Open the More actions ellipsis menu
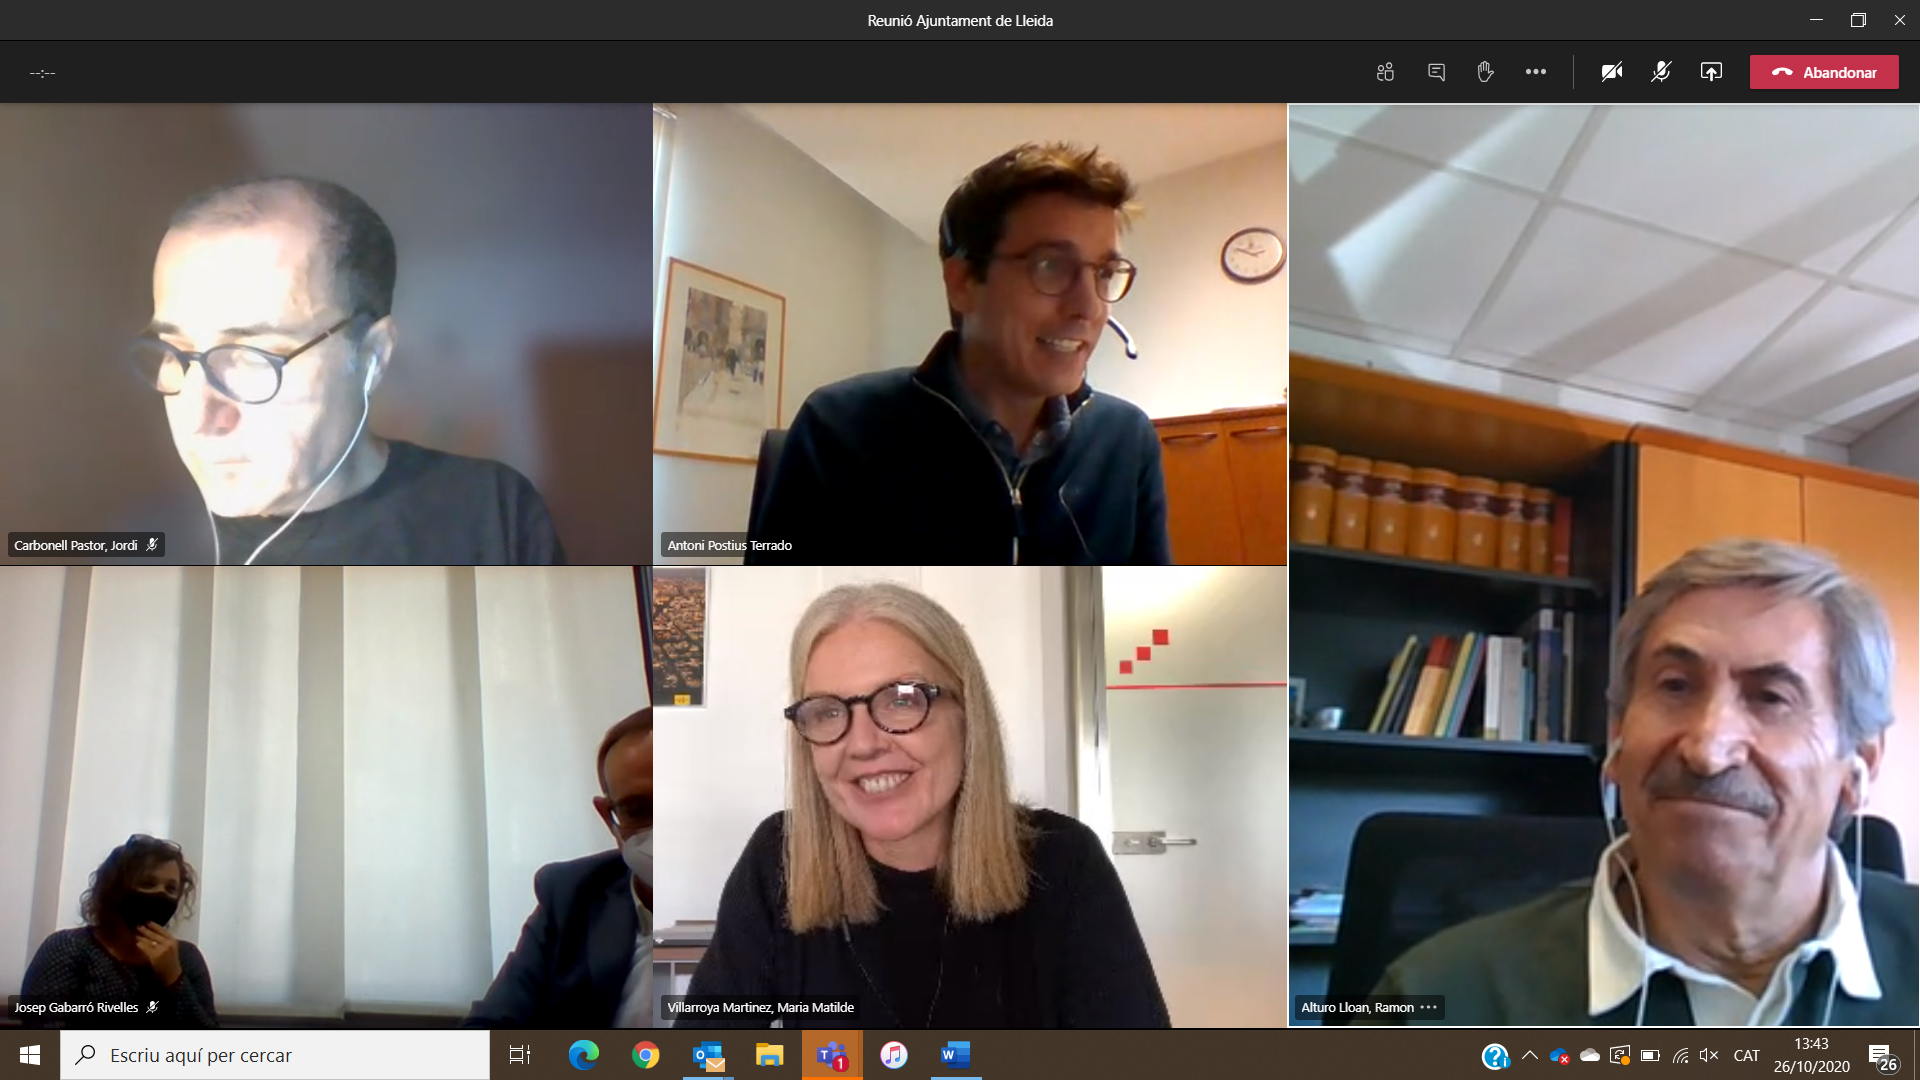Image resolution: width=1920 pixels, height=1080 pixels. (x=1536, y=72)
